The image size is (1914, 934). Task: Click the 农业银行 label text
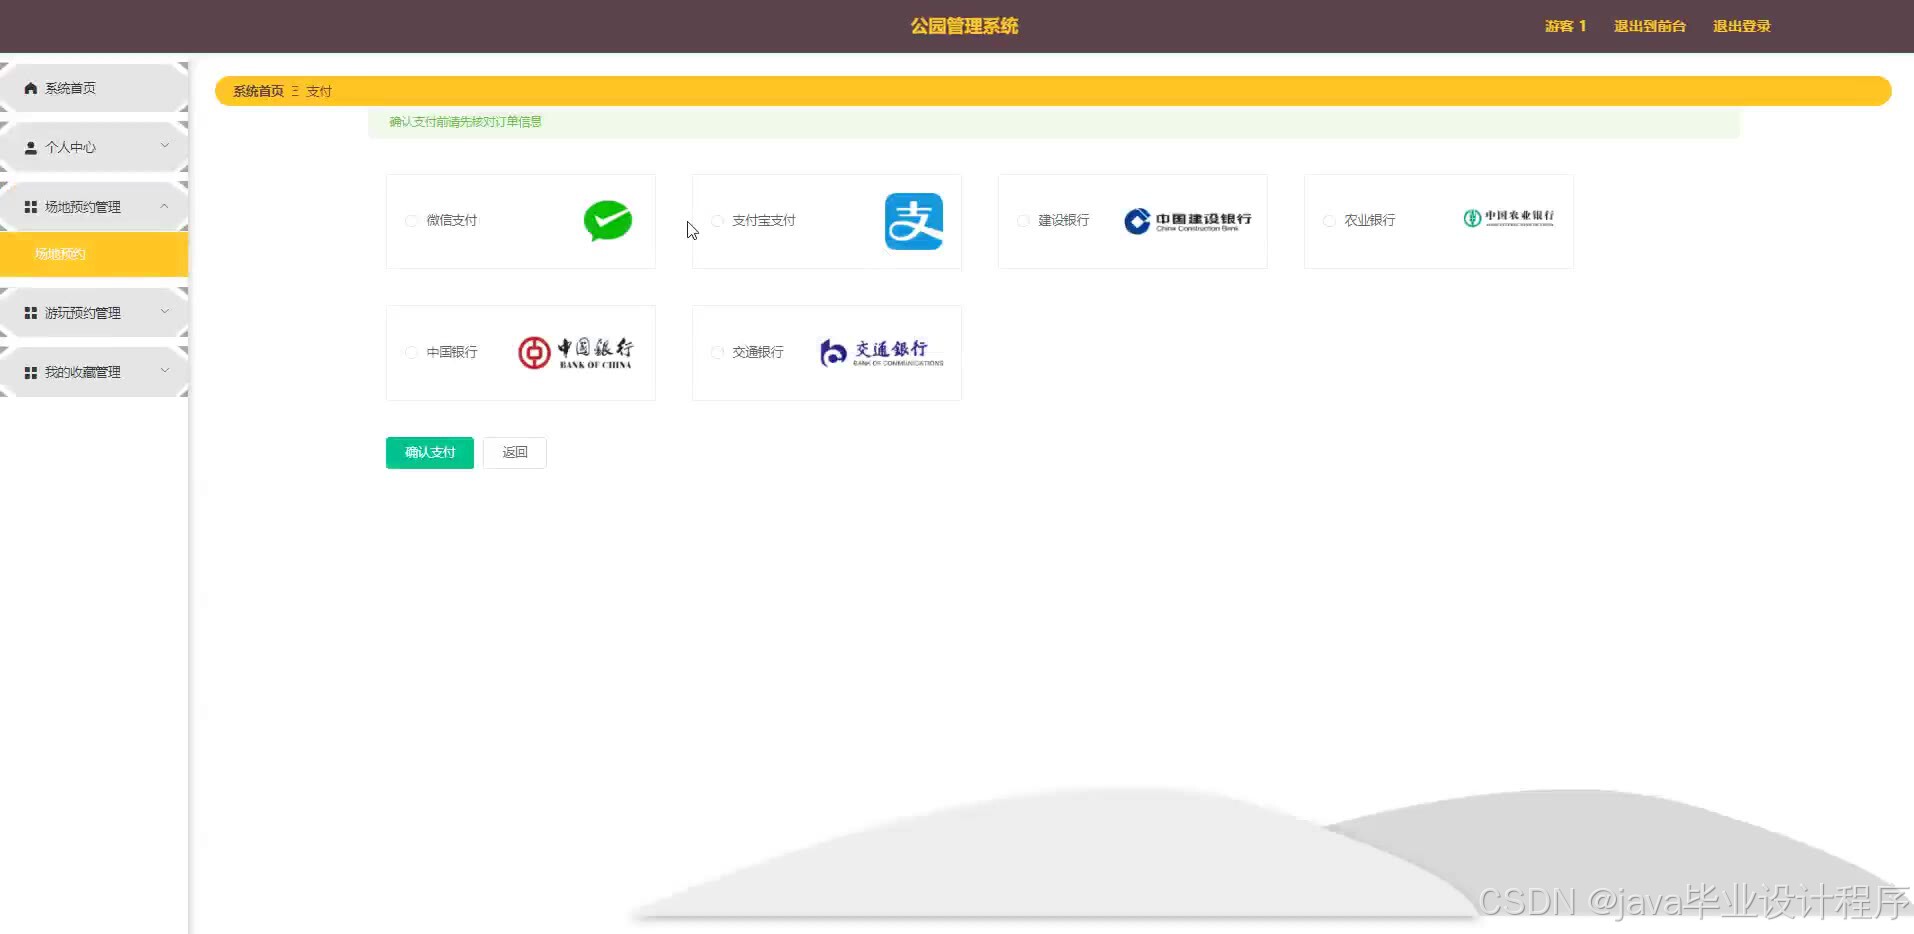[x=1370, y=221]
